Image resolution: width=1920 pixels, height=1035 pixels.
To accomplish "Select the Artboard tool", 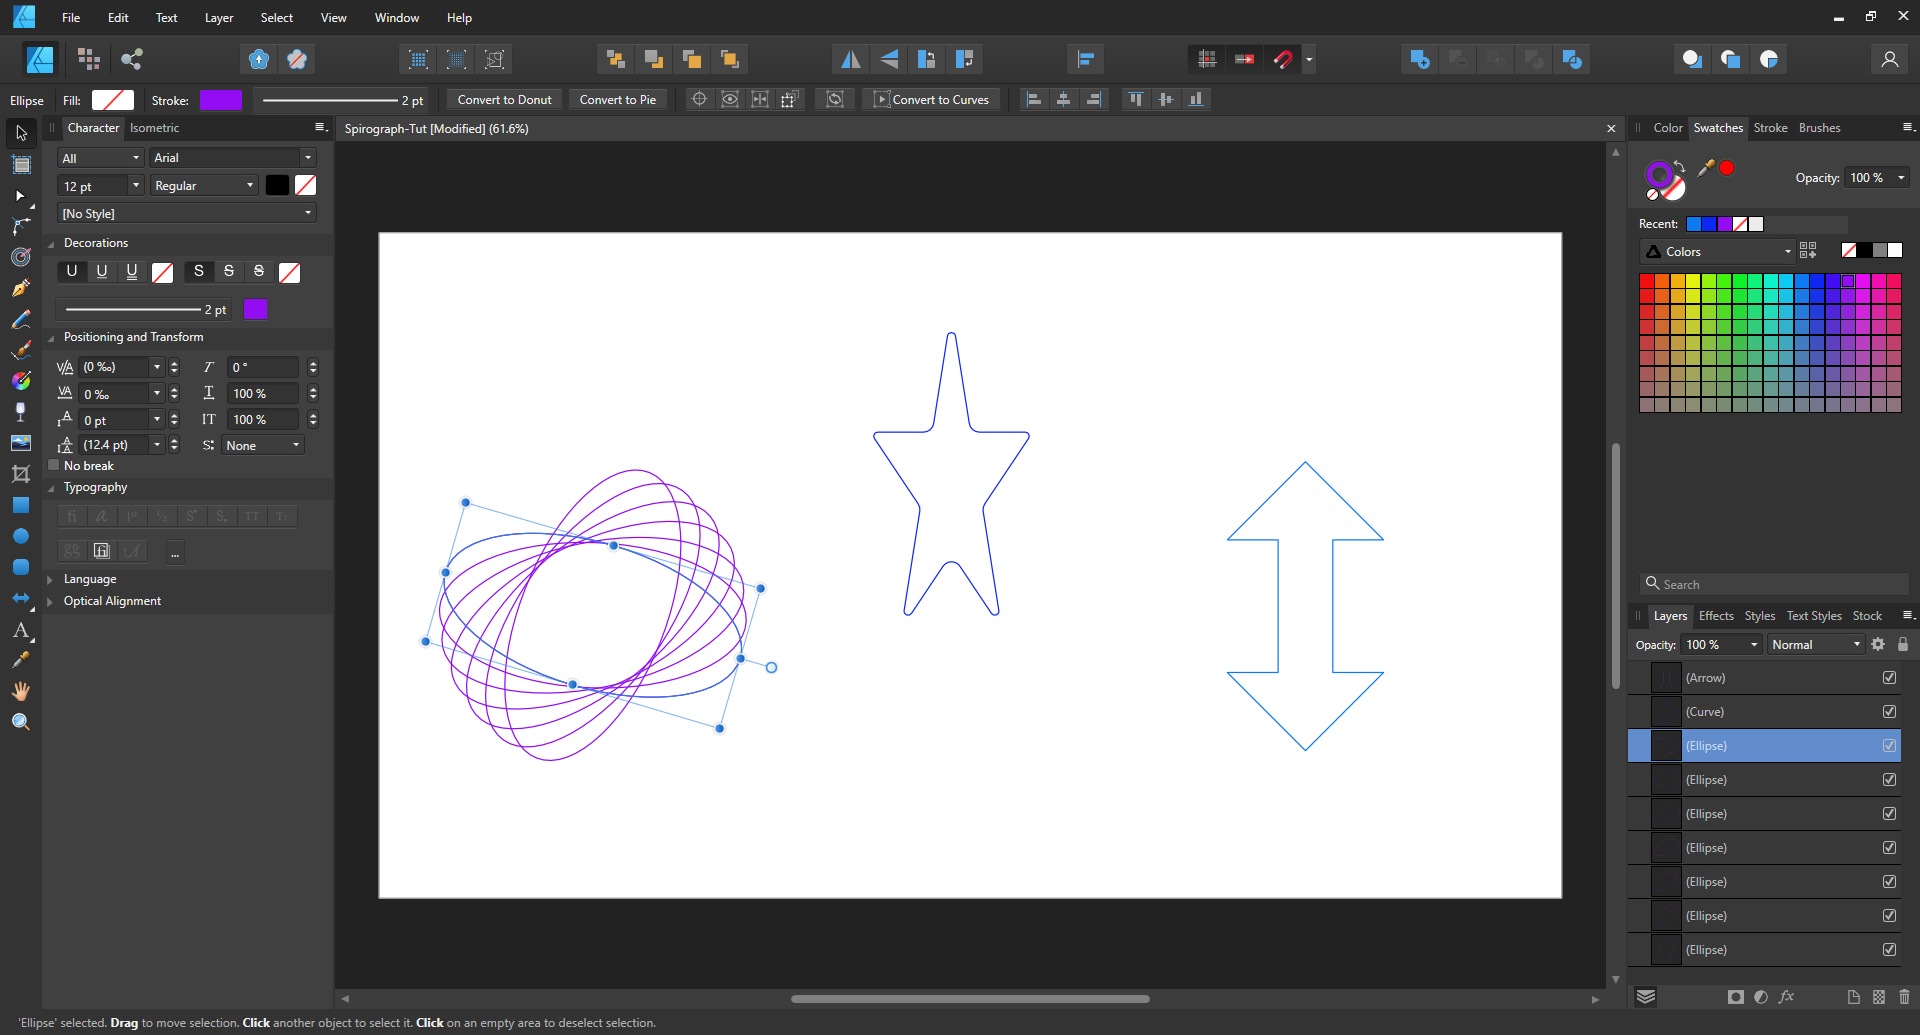I will coord(21,165).
